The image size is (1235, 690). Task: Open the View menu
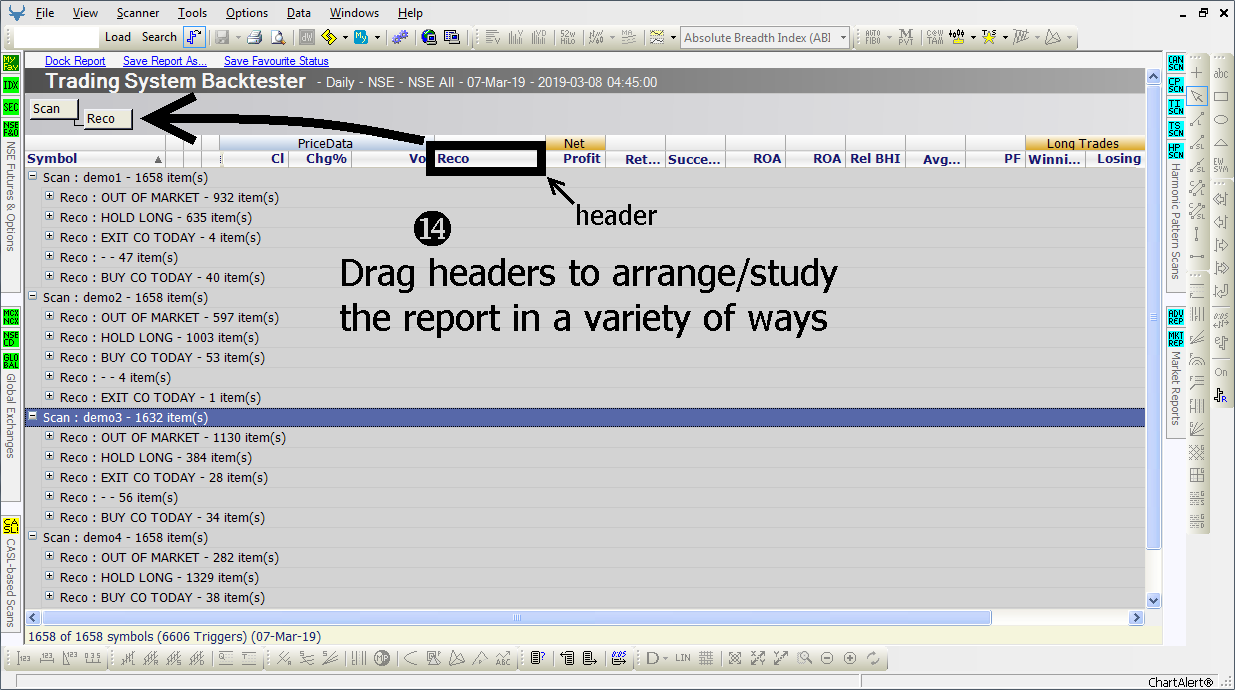[x=85, y=13]
